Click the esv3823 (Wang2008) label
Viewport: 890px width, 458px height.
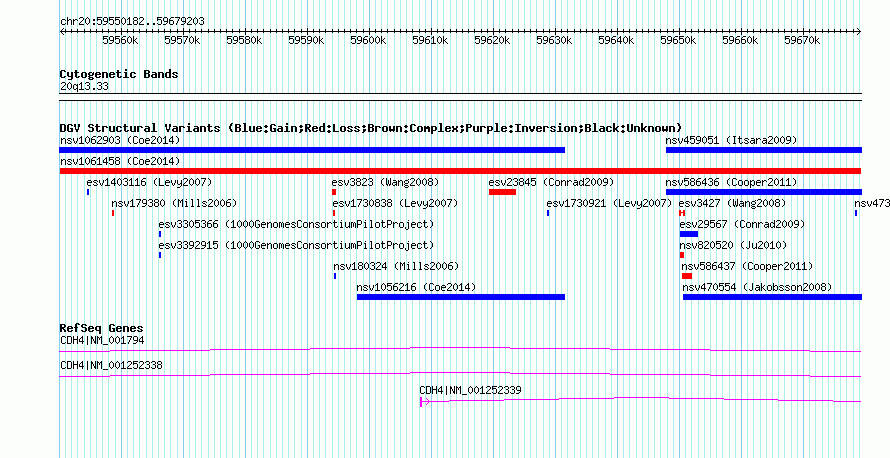[x=385, y=182]
